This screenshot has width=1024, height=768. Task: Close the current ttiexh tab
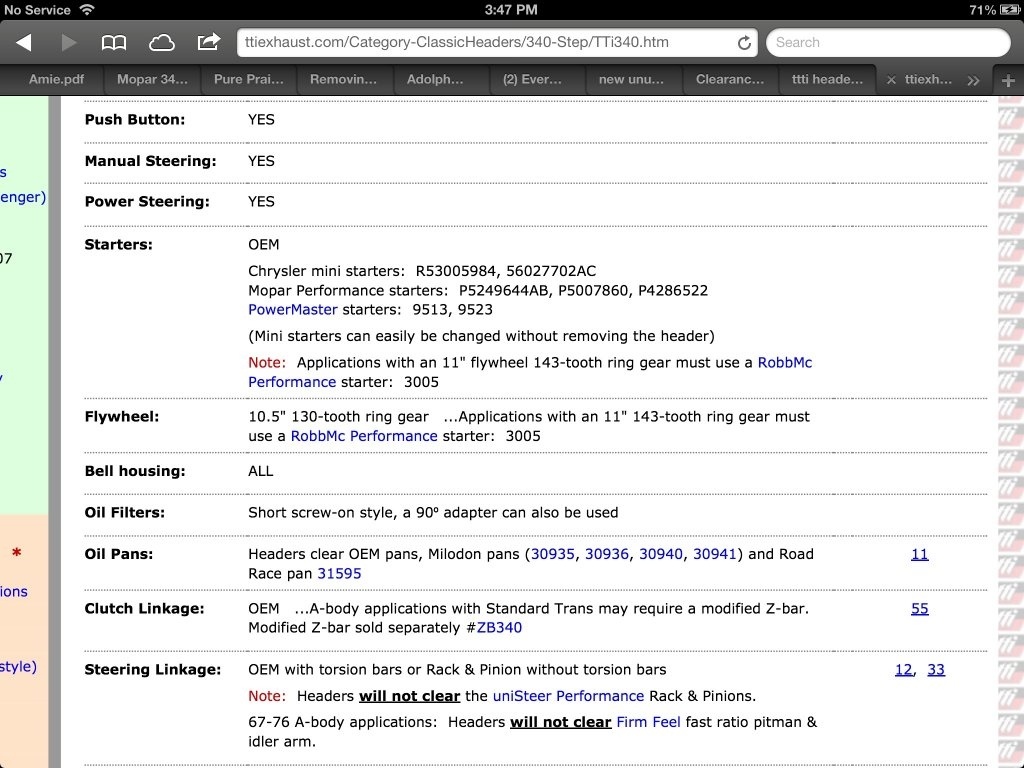[890, 80]
